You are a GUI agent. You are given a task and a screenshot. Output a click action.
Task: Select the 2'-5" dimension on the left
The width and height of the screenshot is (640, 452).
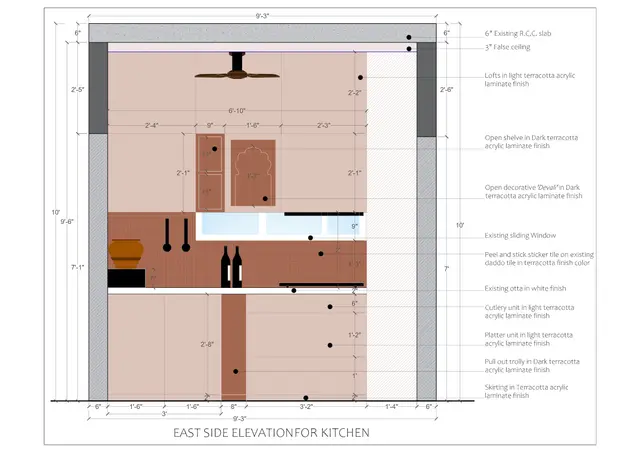pos(77,89)
